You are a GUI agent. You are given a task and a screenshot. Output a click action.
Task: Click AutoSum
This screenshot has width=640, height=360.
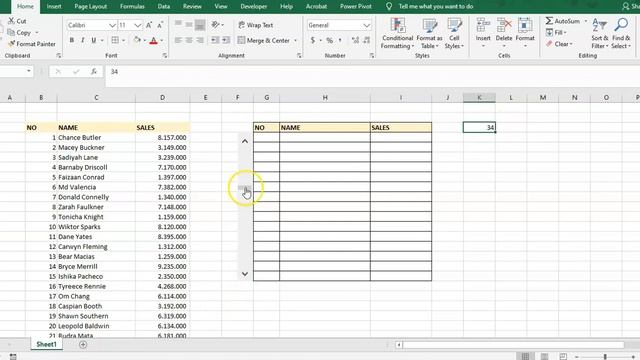coord(563,21)
